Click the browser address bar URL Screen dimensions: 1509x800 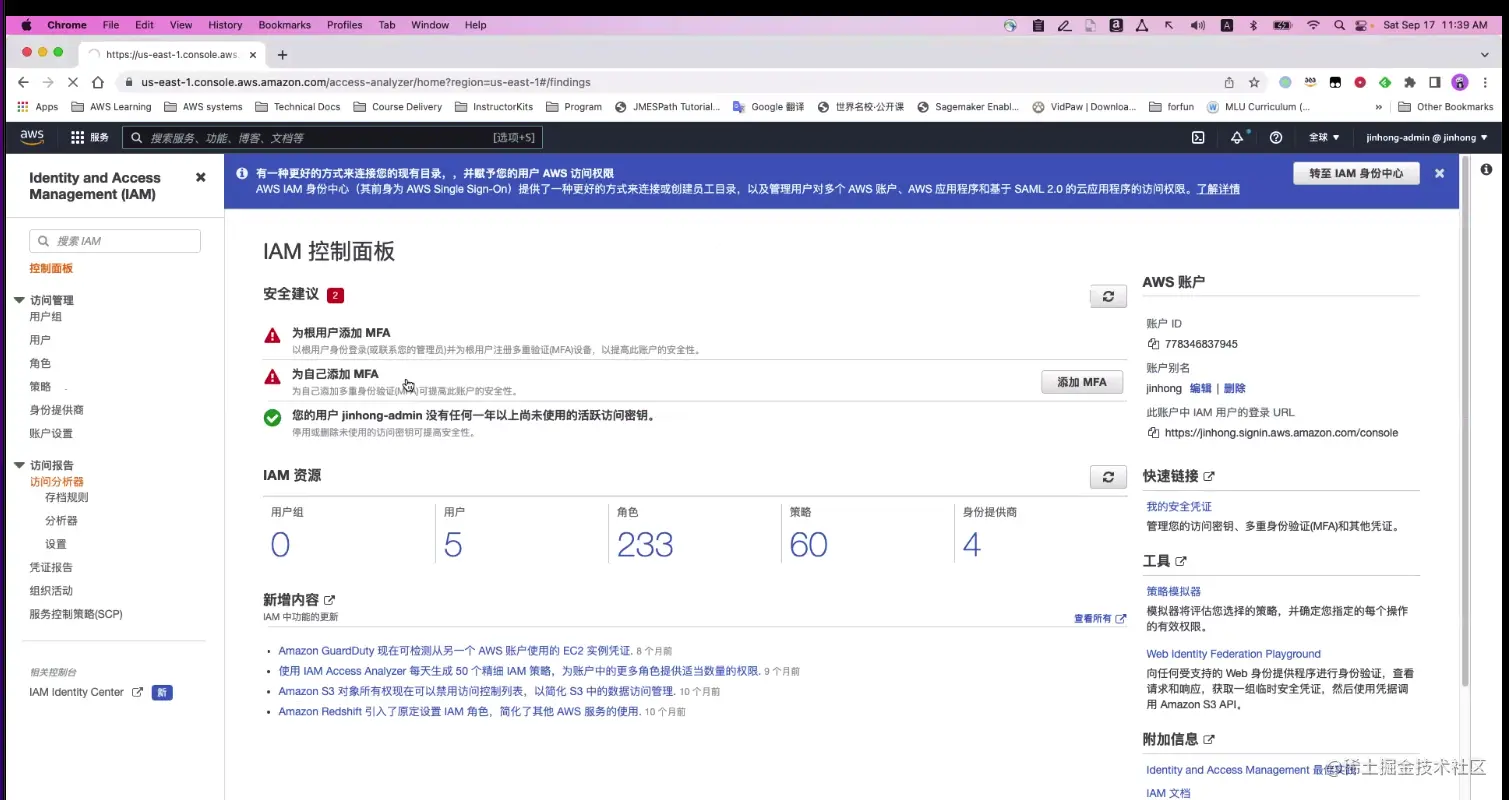click(366, 82)
